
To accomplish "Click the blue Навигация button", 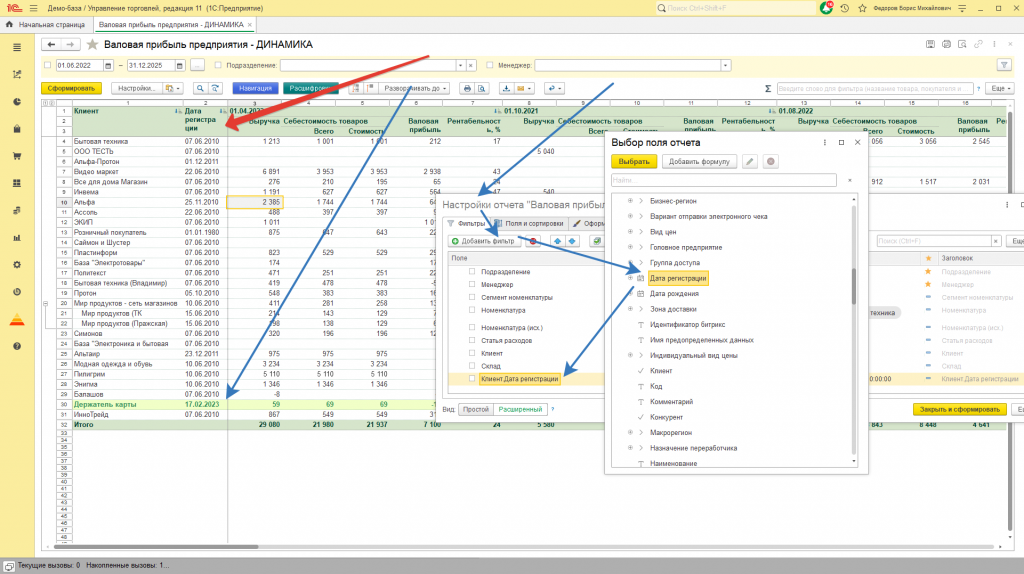I will [x=255, y=88].
